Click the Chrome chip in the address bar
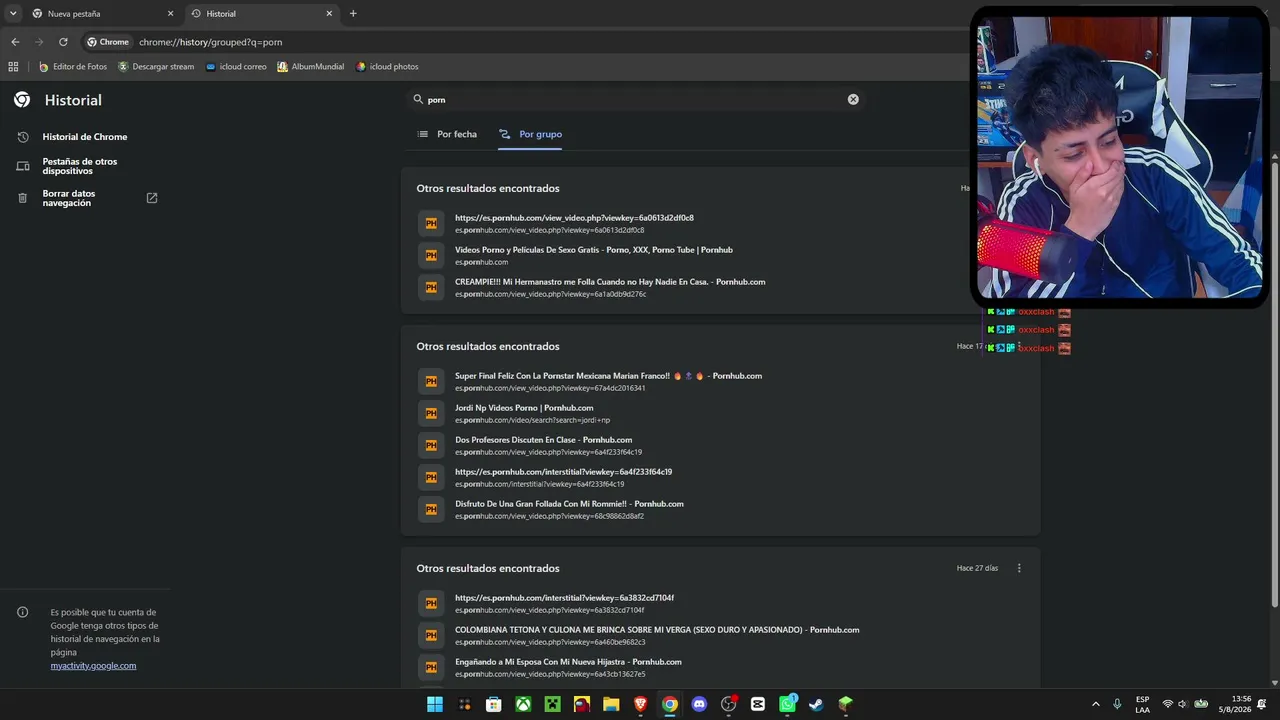Screen dimensions: 1280x720 tap(108, 42)
